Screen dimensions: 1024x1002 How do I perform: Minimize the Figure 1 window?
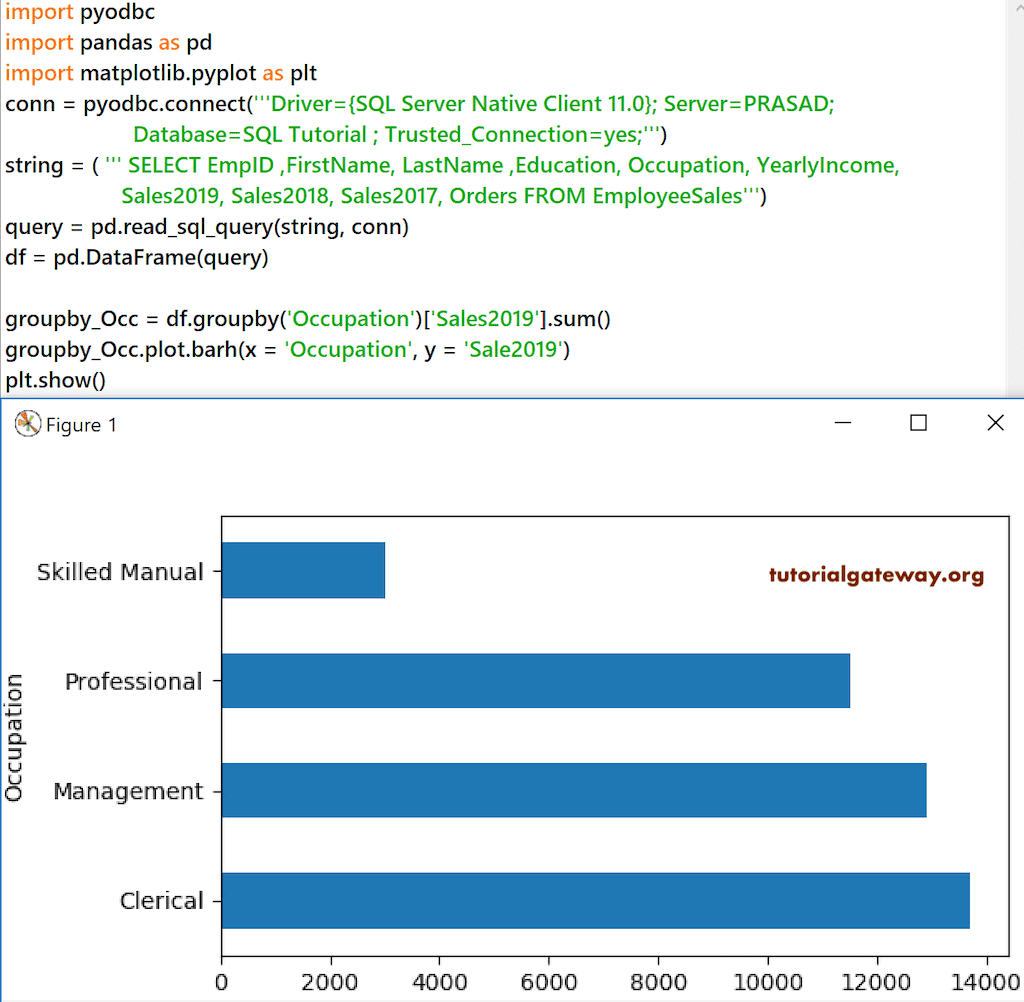pyautogui.click(x=842, y=423)
